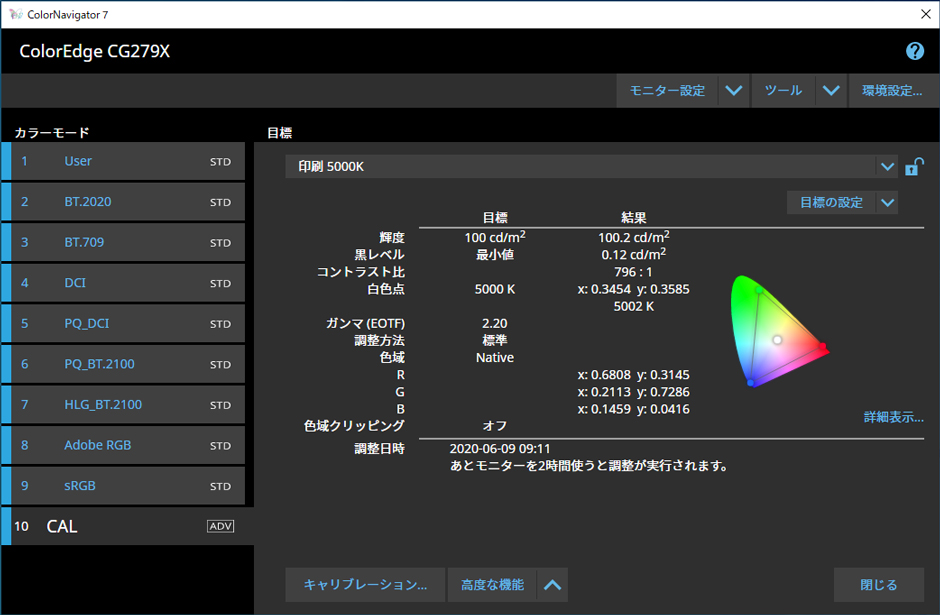This screenshot has height=615, width=940.
Task: Click the 調整方法 標準 value
Action: pos(495,340)
